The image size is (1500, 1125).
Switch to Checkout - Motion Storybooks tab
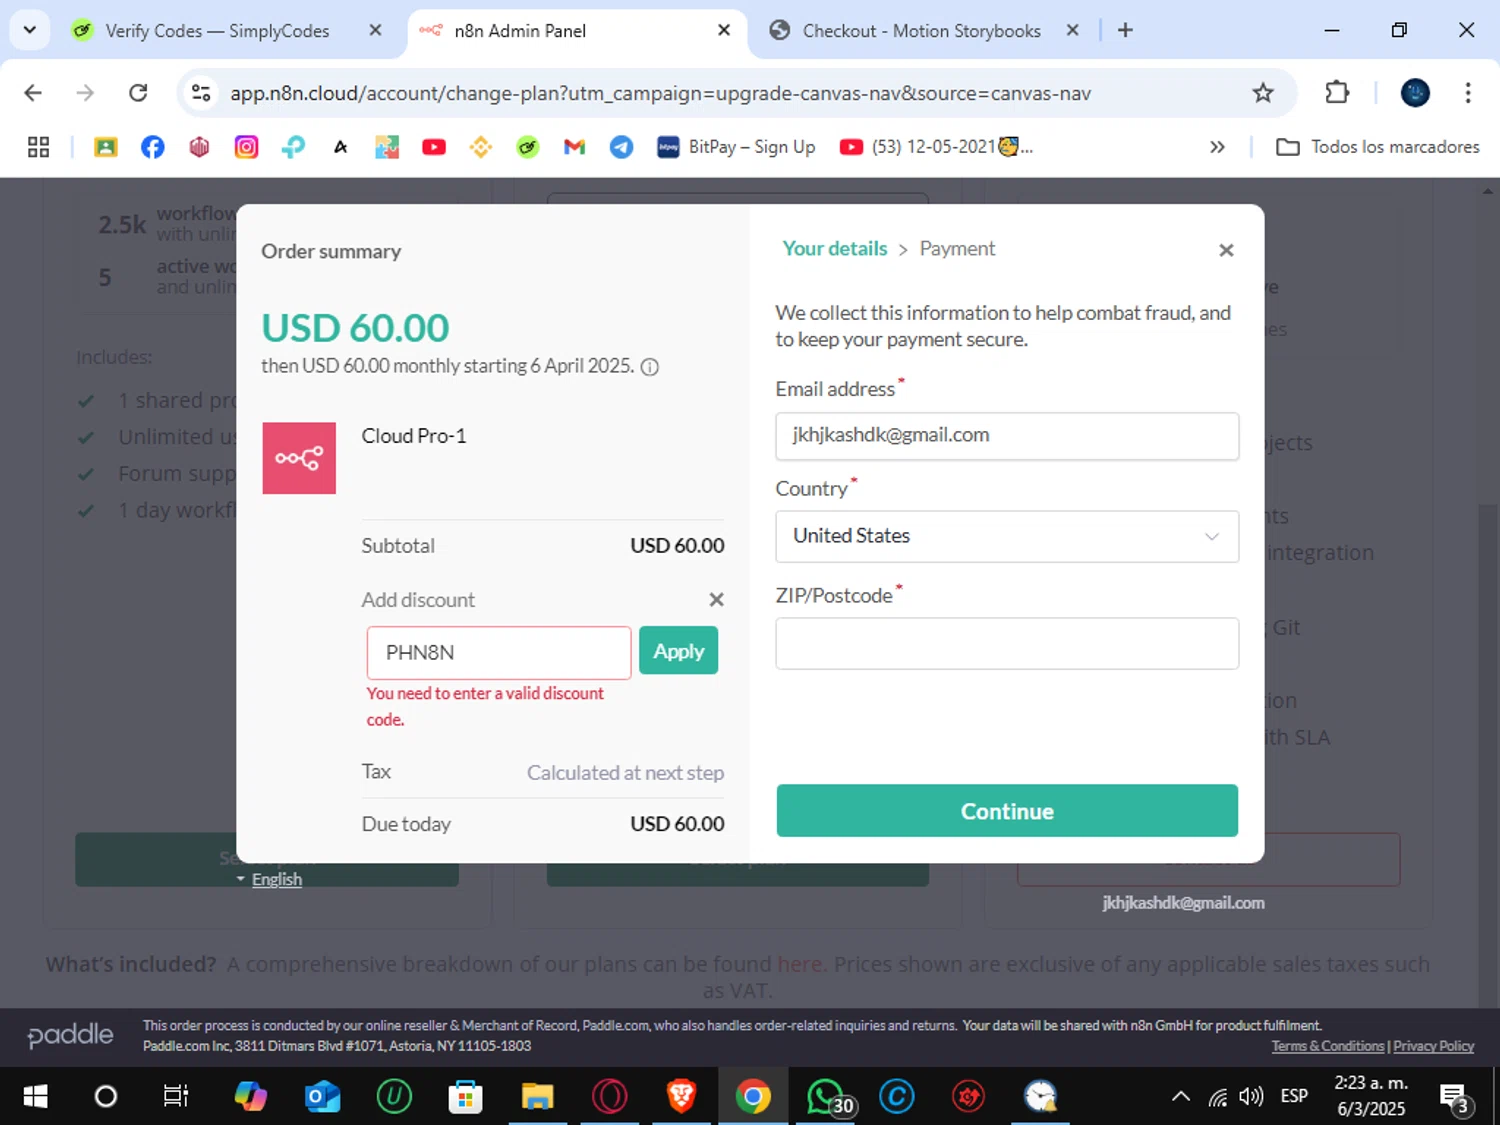[x=923, y=31]
